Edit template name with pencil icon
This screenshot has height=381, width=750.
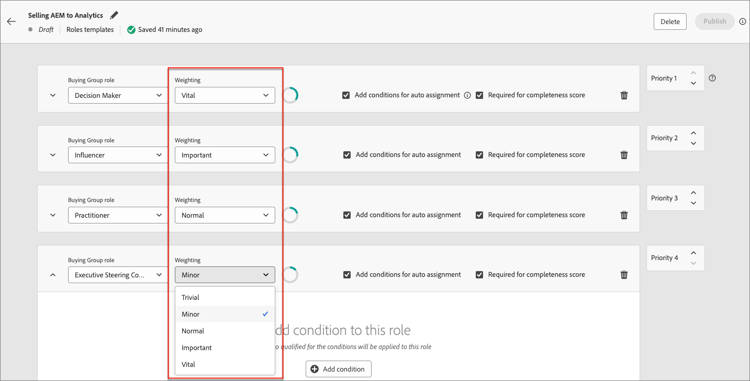pos(114,15)
